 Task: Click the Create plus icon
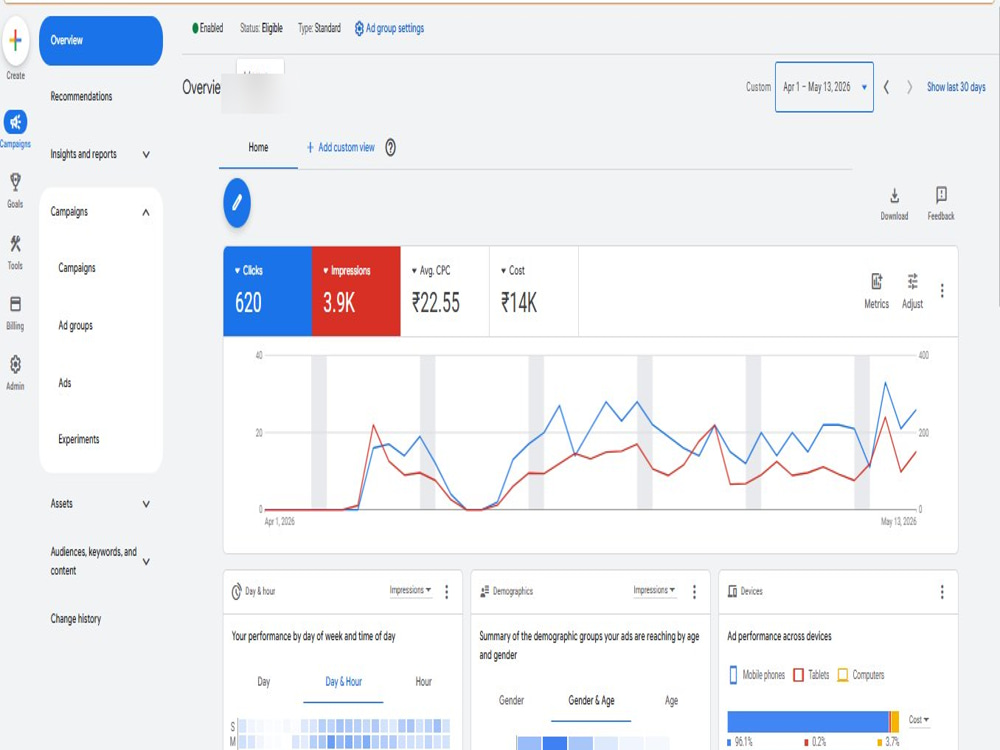point(16,41)
